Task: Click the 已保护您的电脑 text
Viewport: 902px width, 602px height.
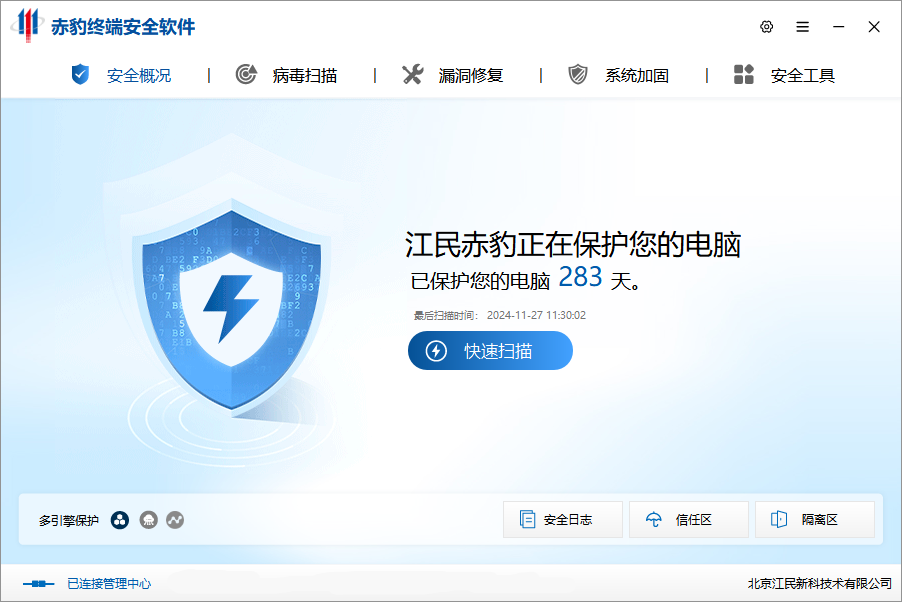Action: pyautogui.click(x=480, y=281)
